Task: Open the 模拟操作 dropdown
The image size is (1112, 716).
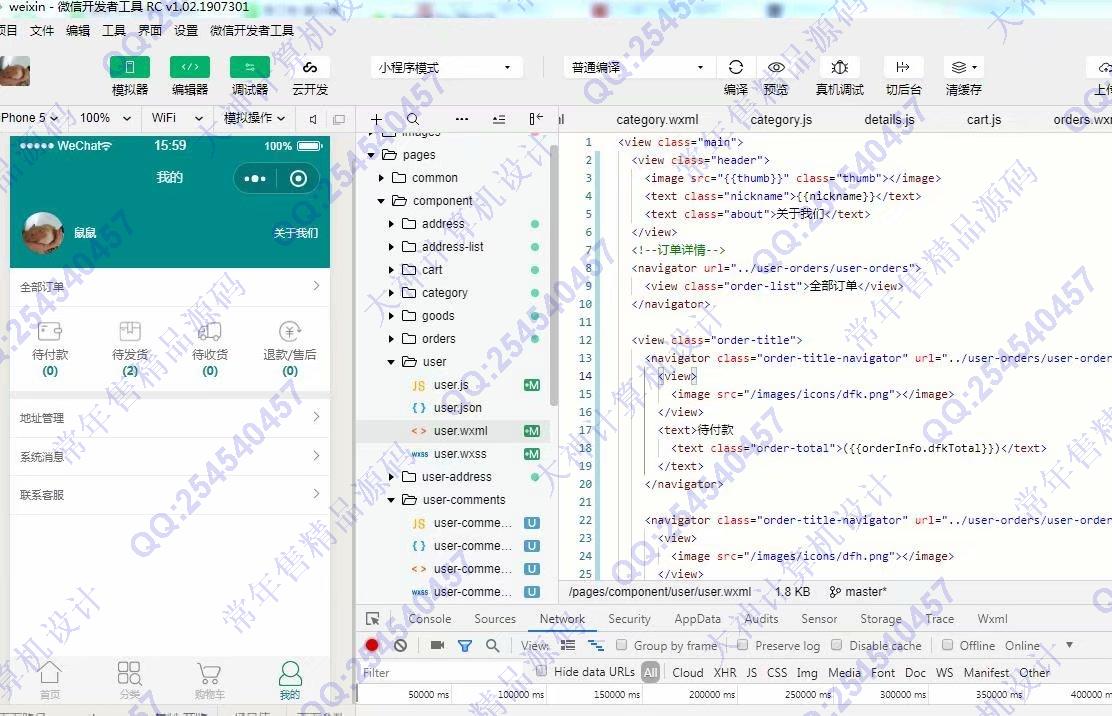Action: click(255, 118)
